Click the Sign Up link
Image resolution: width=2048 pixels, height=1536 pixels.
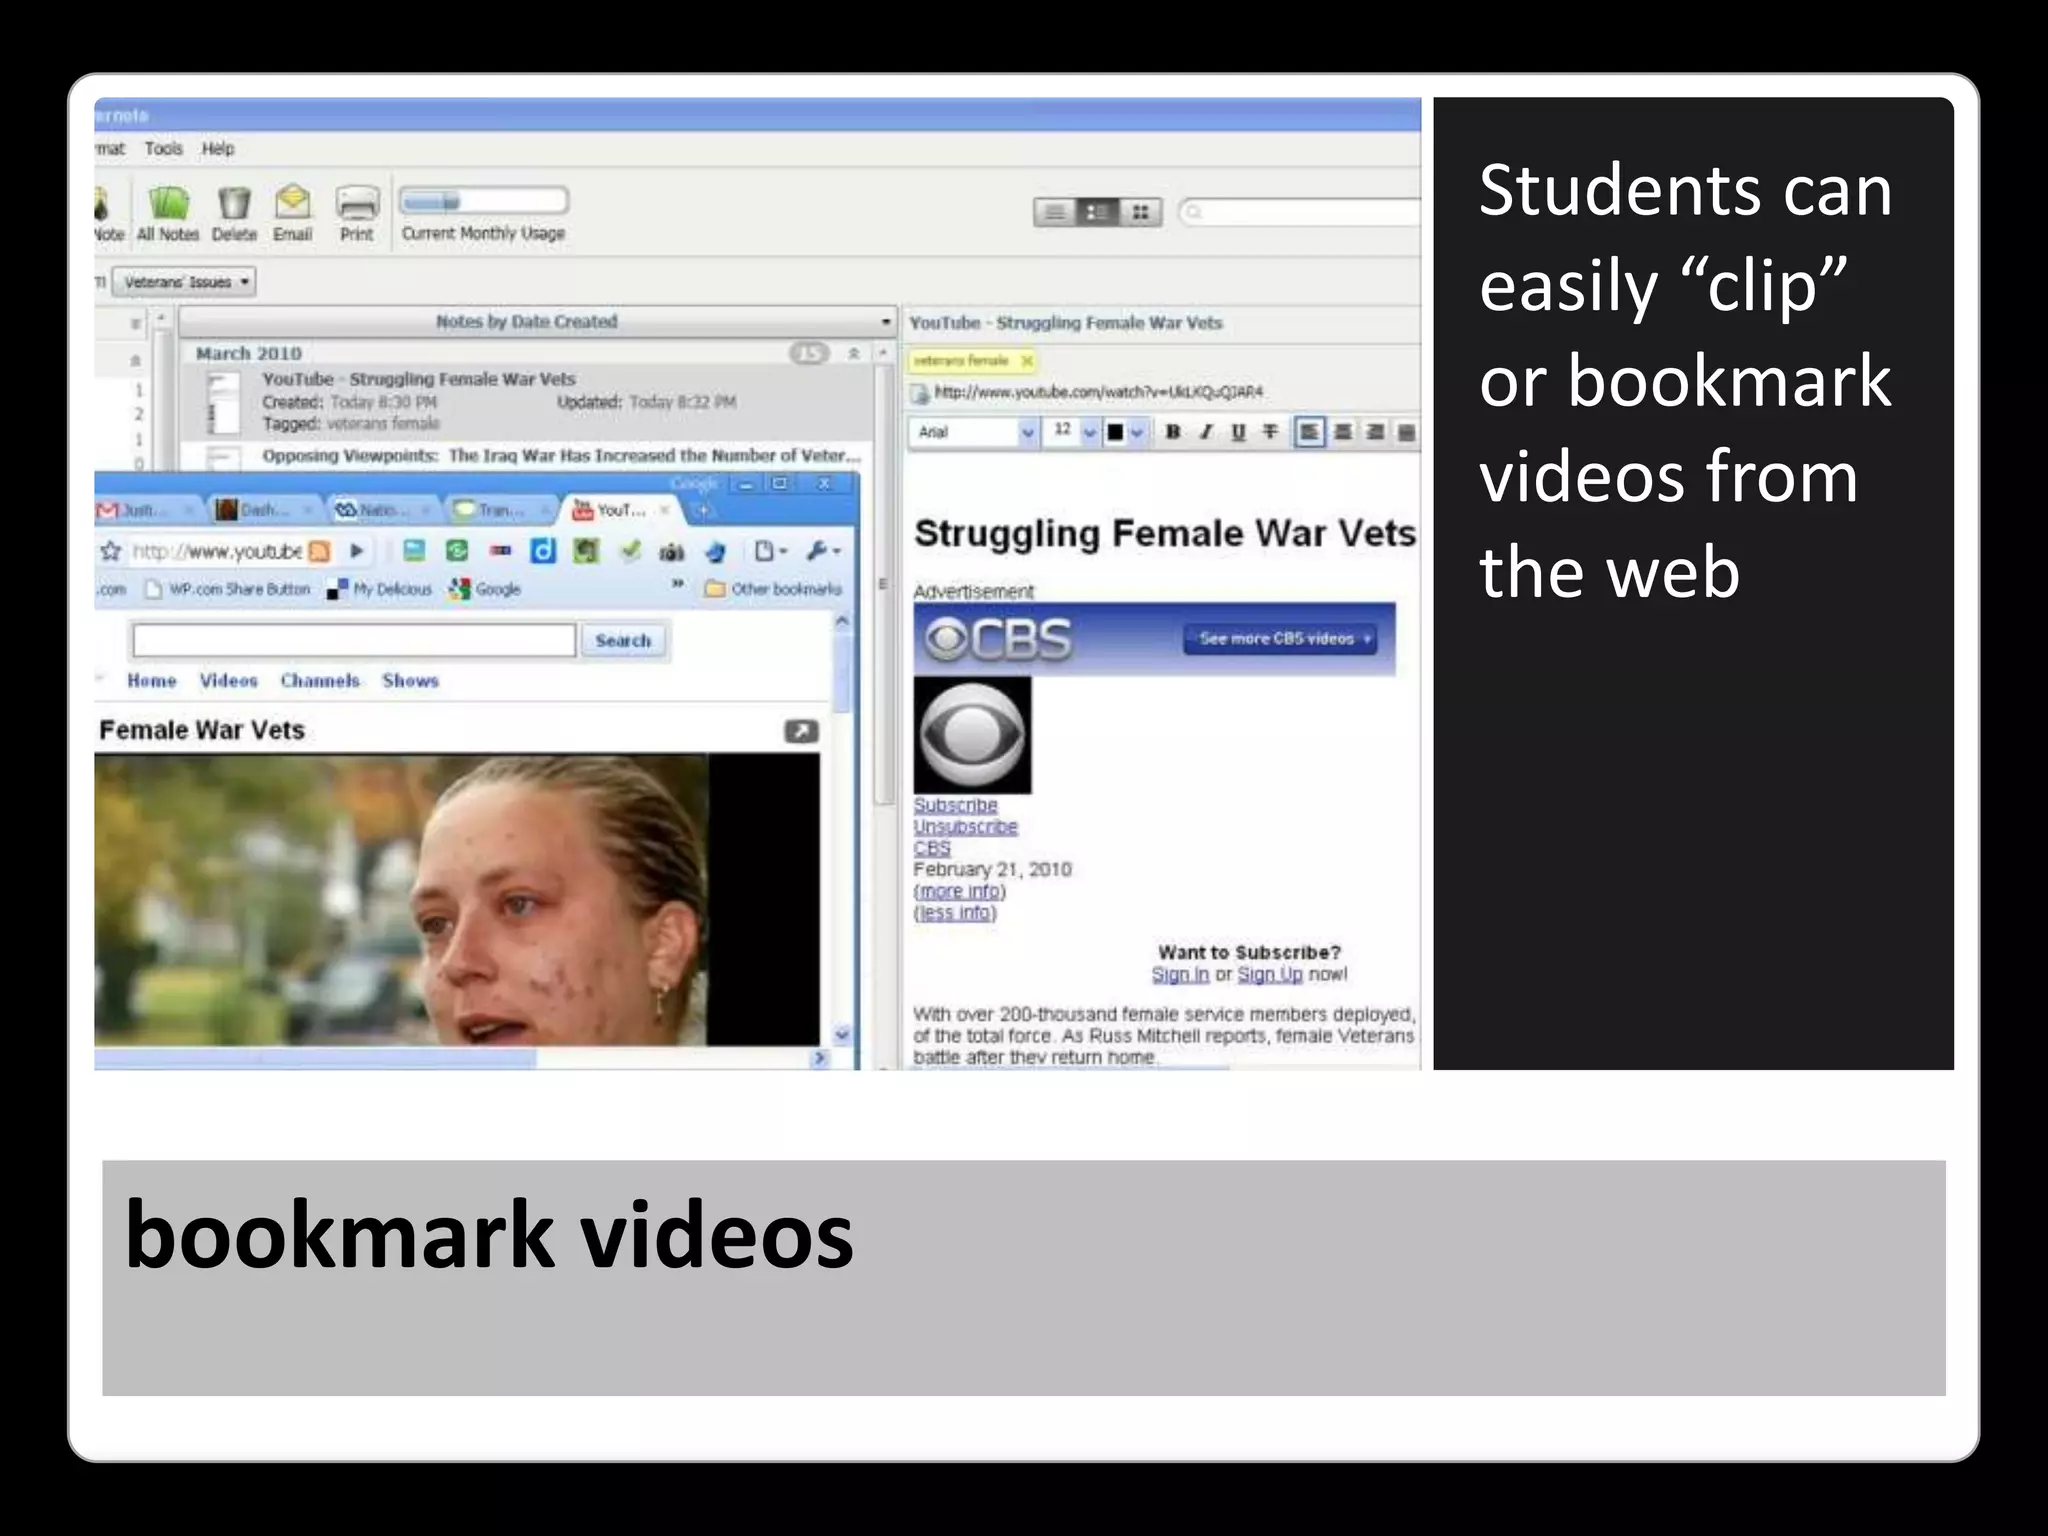click(1270, 974)
